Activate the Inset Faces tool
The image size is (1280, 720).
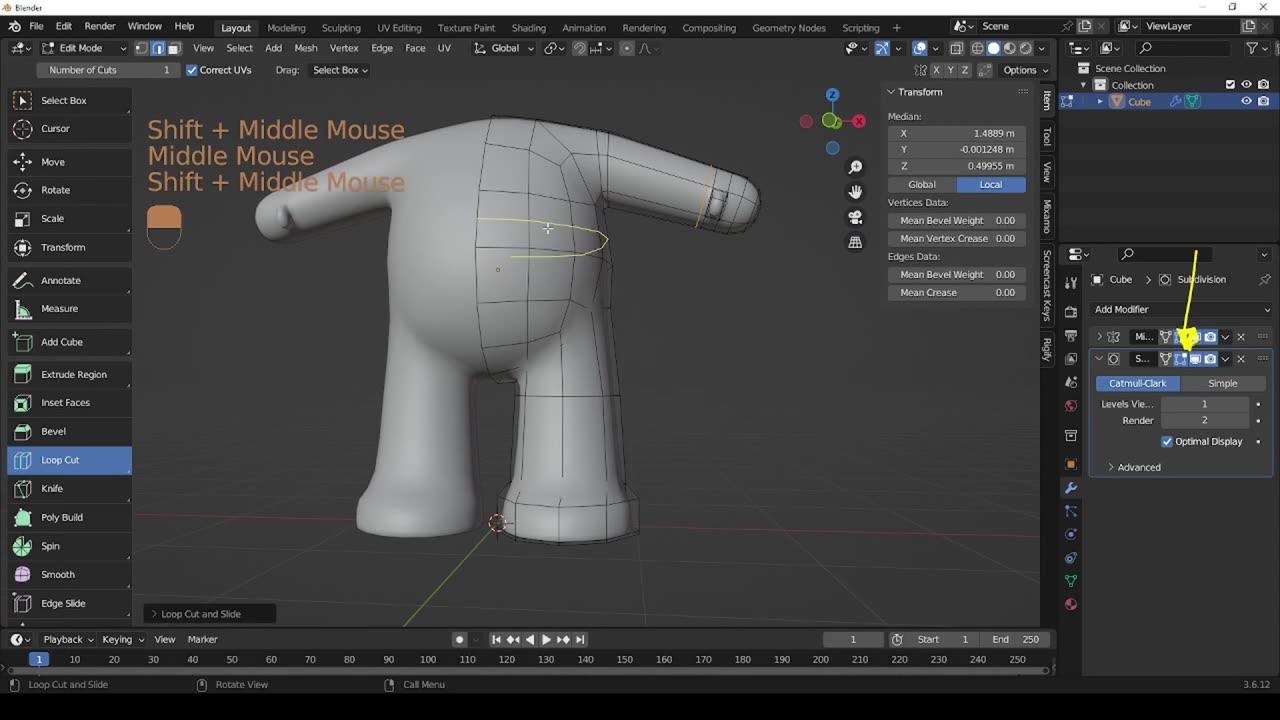click(69, 402)
